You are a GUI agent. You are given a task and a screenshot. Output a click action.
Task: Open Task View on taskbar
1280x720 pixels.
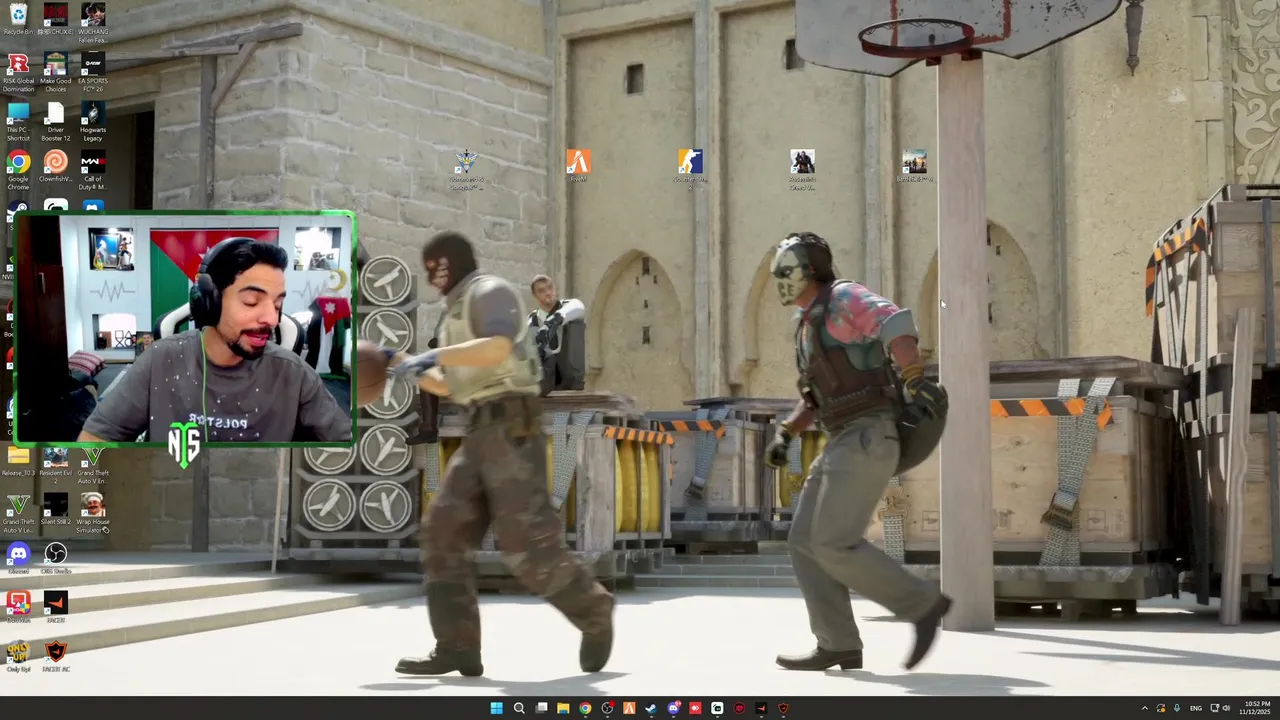[x=541, y=708]
